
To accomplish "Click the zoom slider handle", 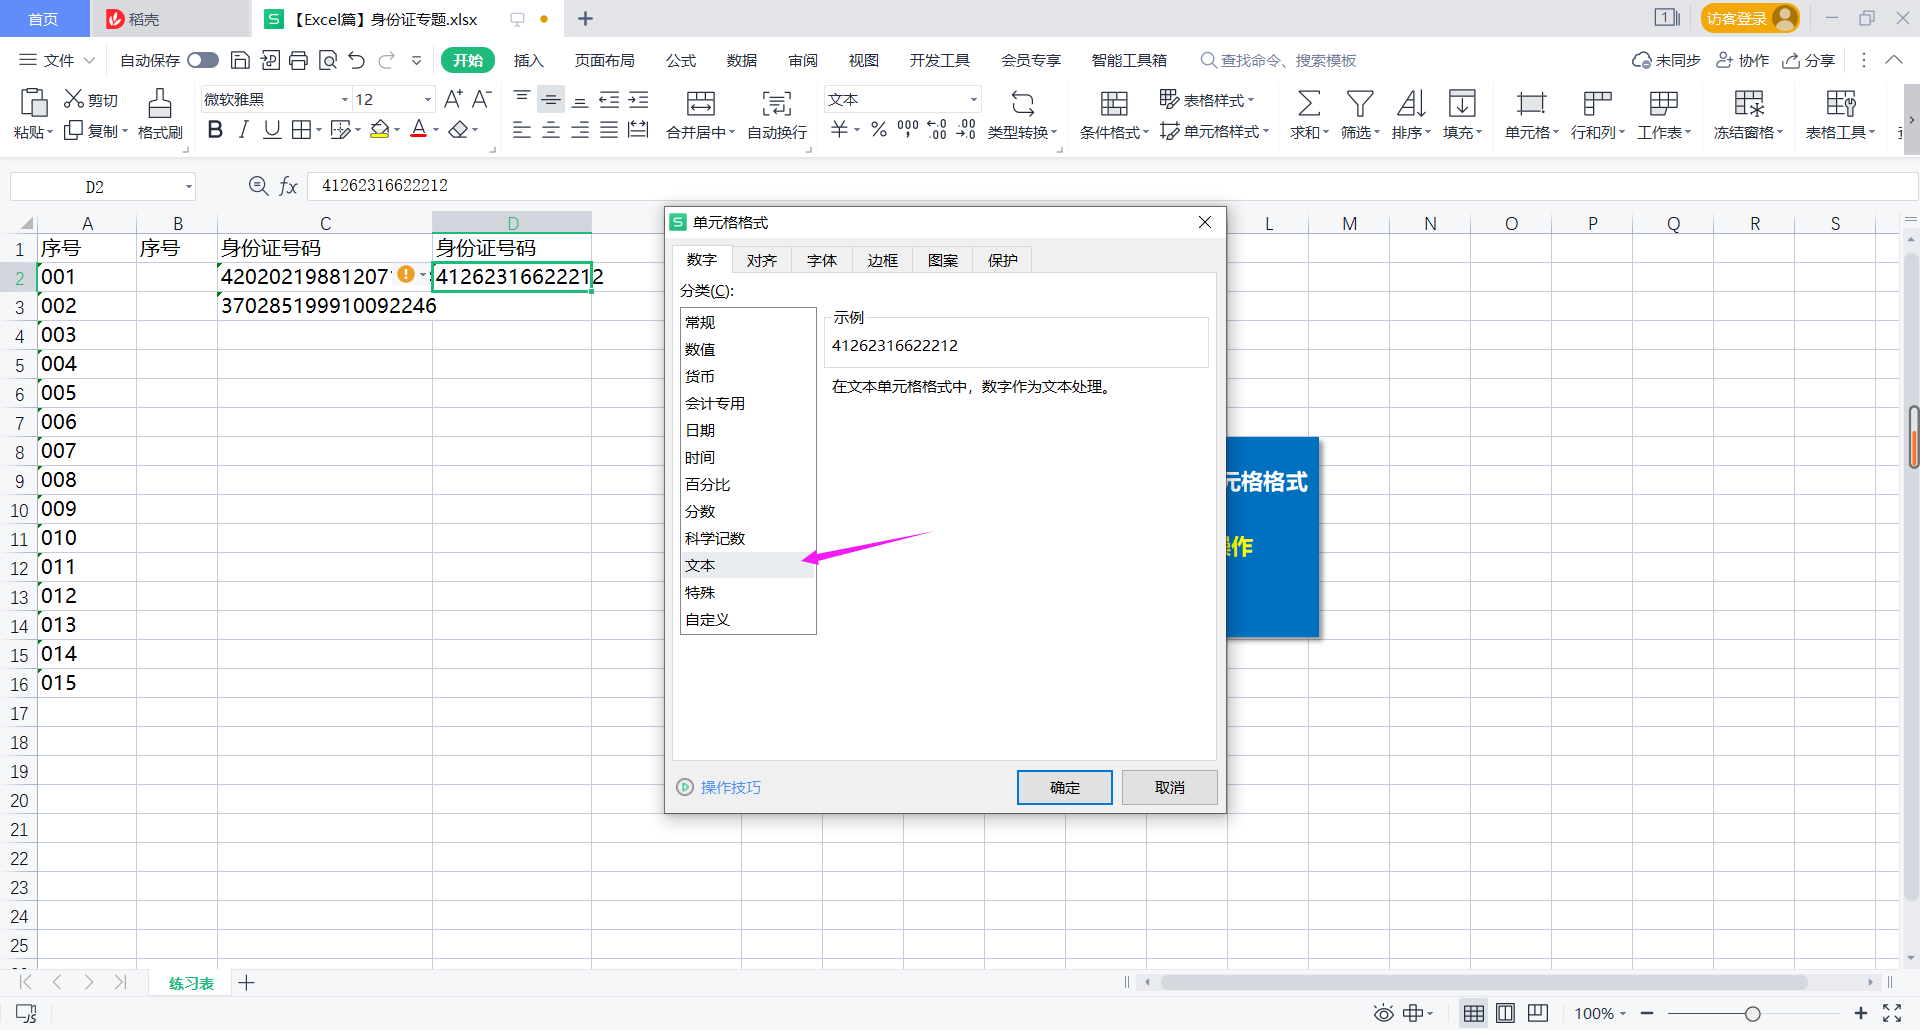I will 1753,1014.
